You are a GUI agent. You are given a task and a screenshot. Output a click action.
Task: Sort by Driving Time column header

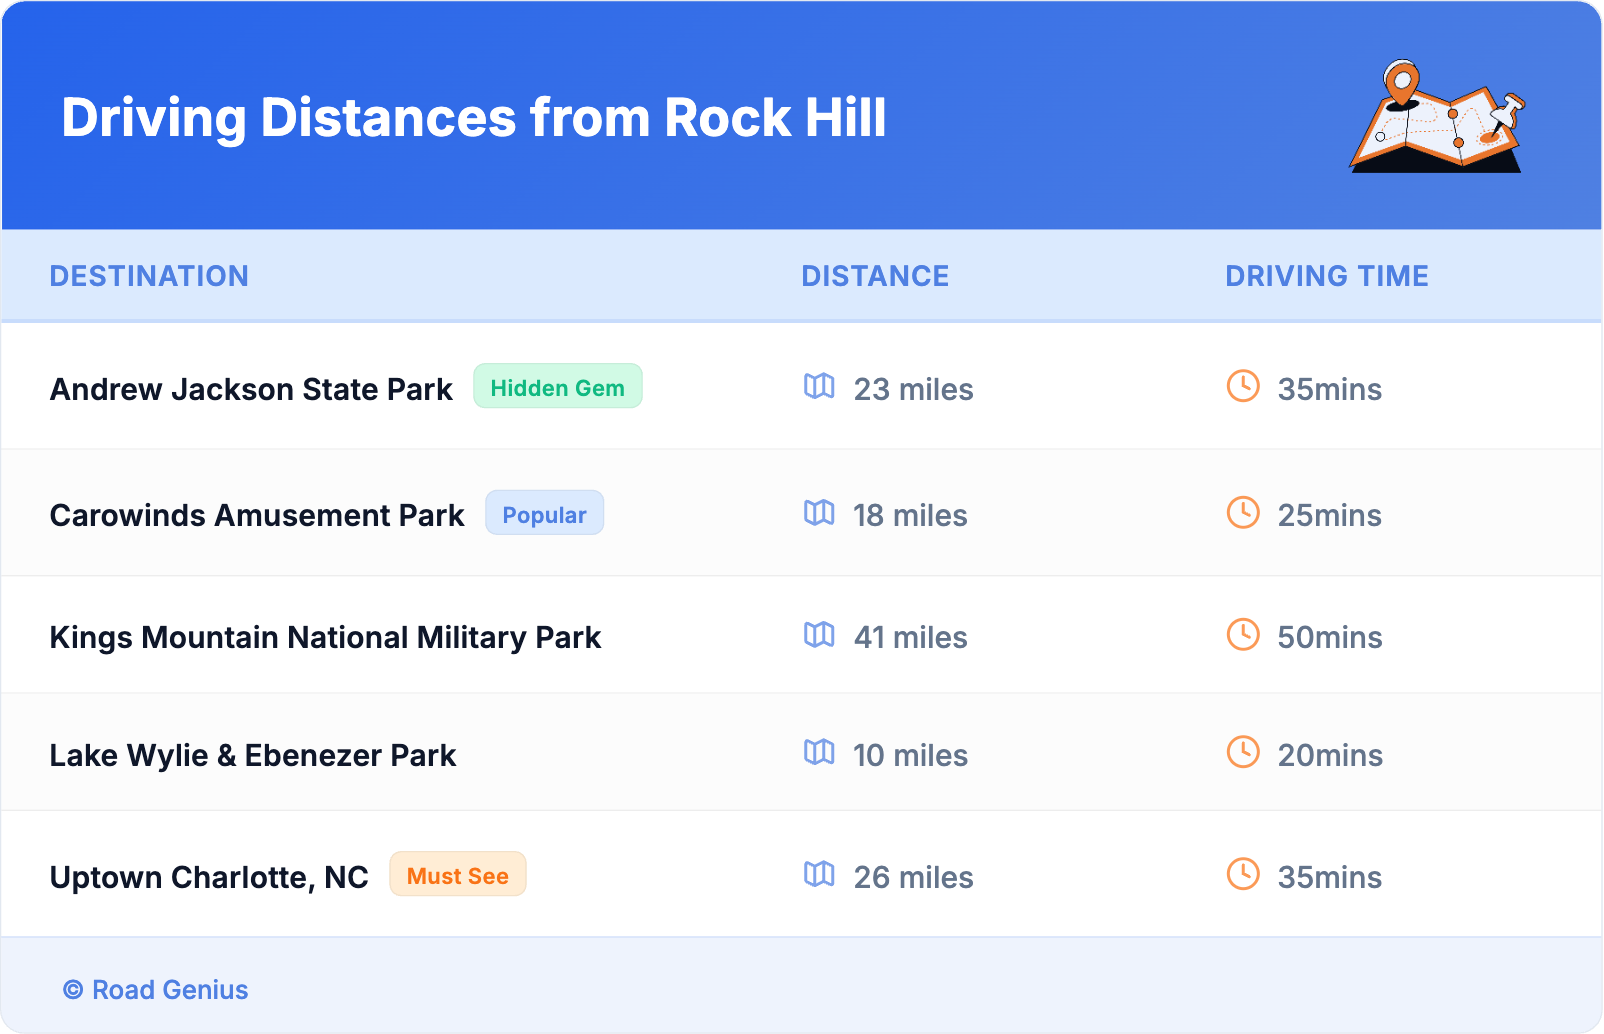tap(1326, 276)
